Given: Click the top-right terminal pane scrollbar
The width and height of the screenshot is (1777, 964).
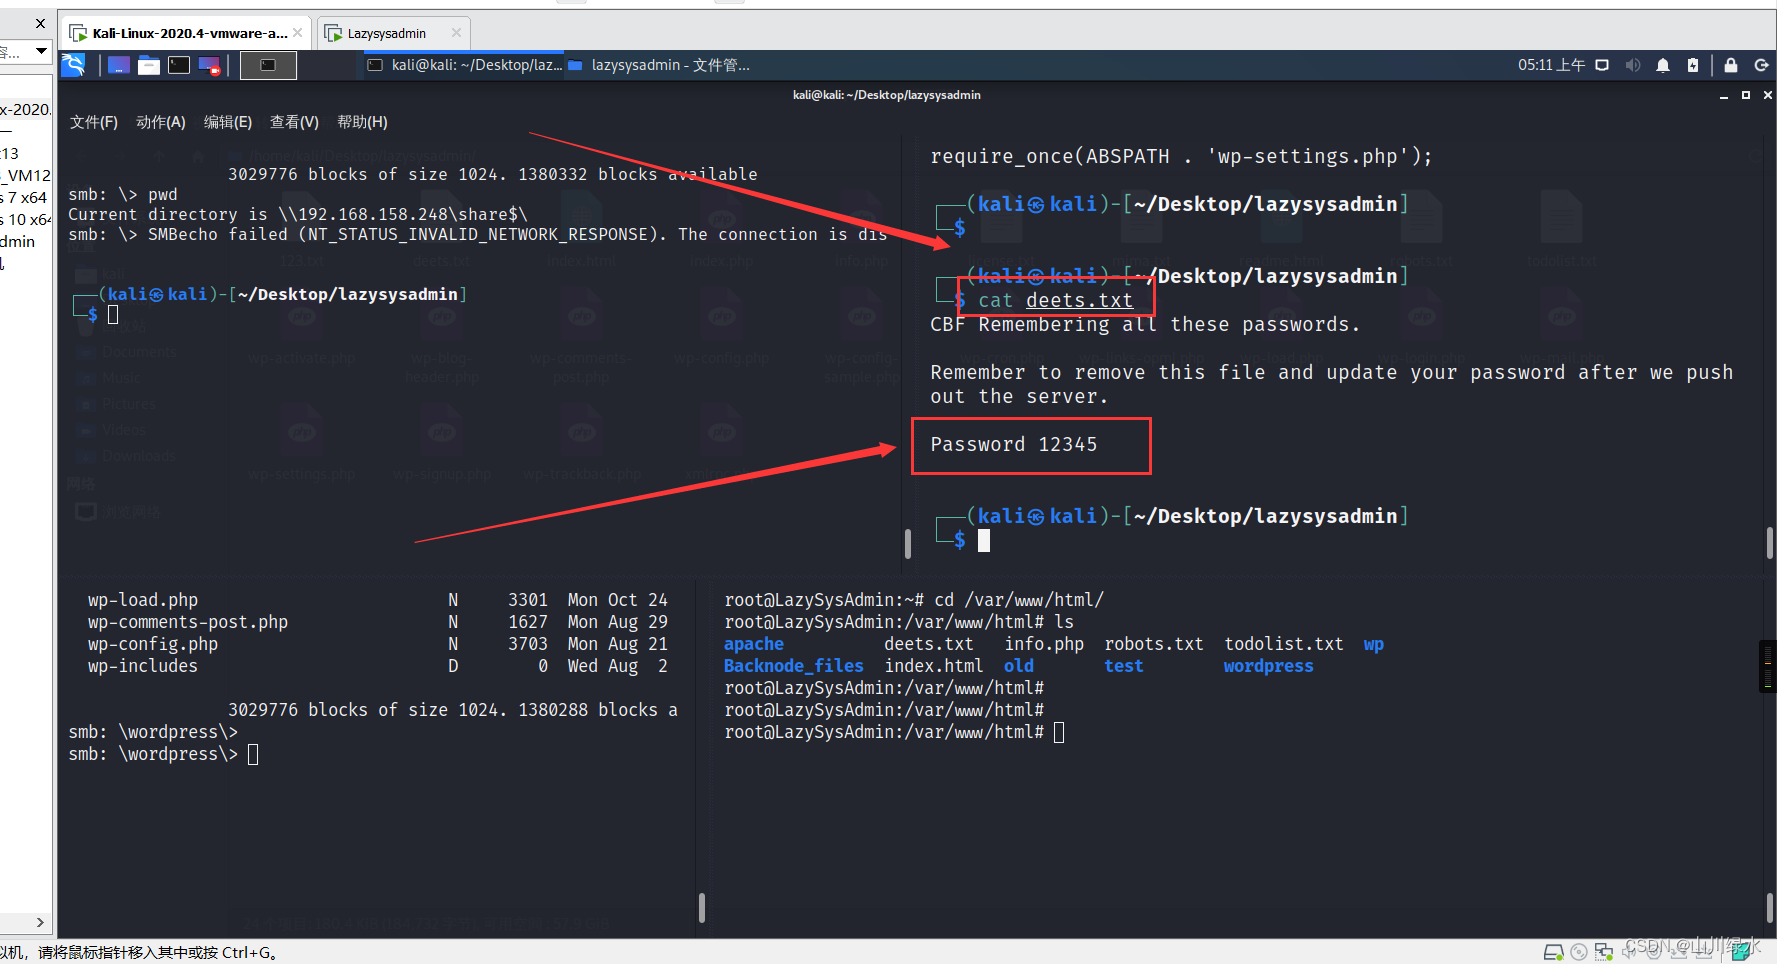Looking at the screenshot, I should pyautogui.click(x=1769, y=543).
